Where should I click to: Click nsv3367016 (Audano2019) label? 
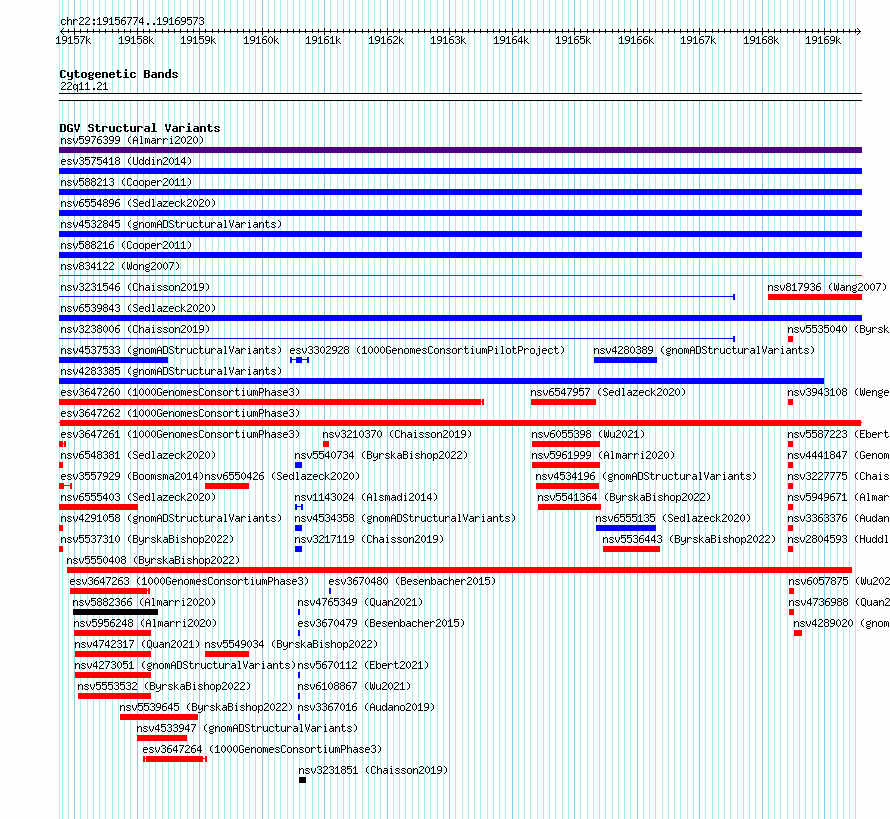coord(366,707)
